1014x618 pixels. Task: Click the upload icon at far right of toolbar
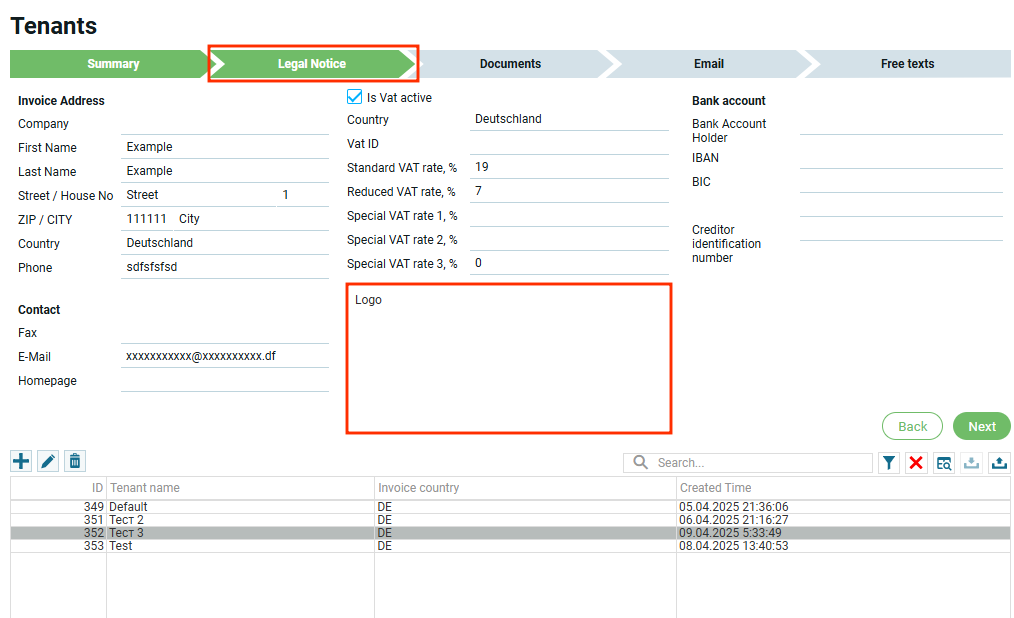[999, 463]
